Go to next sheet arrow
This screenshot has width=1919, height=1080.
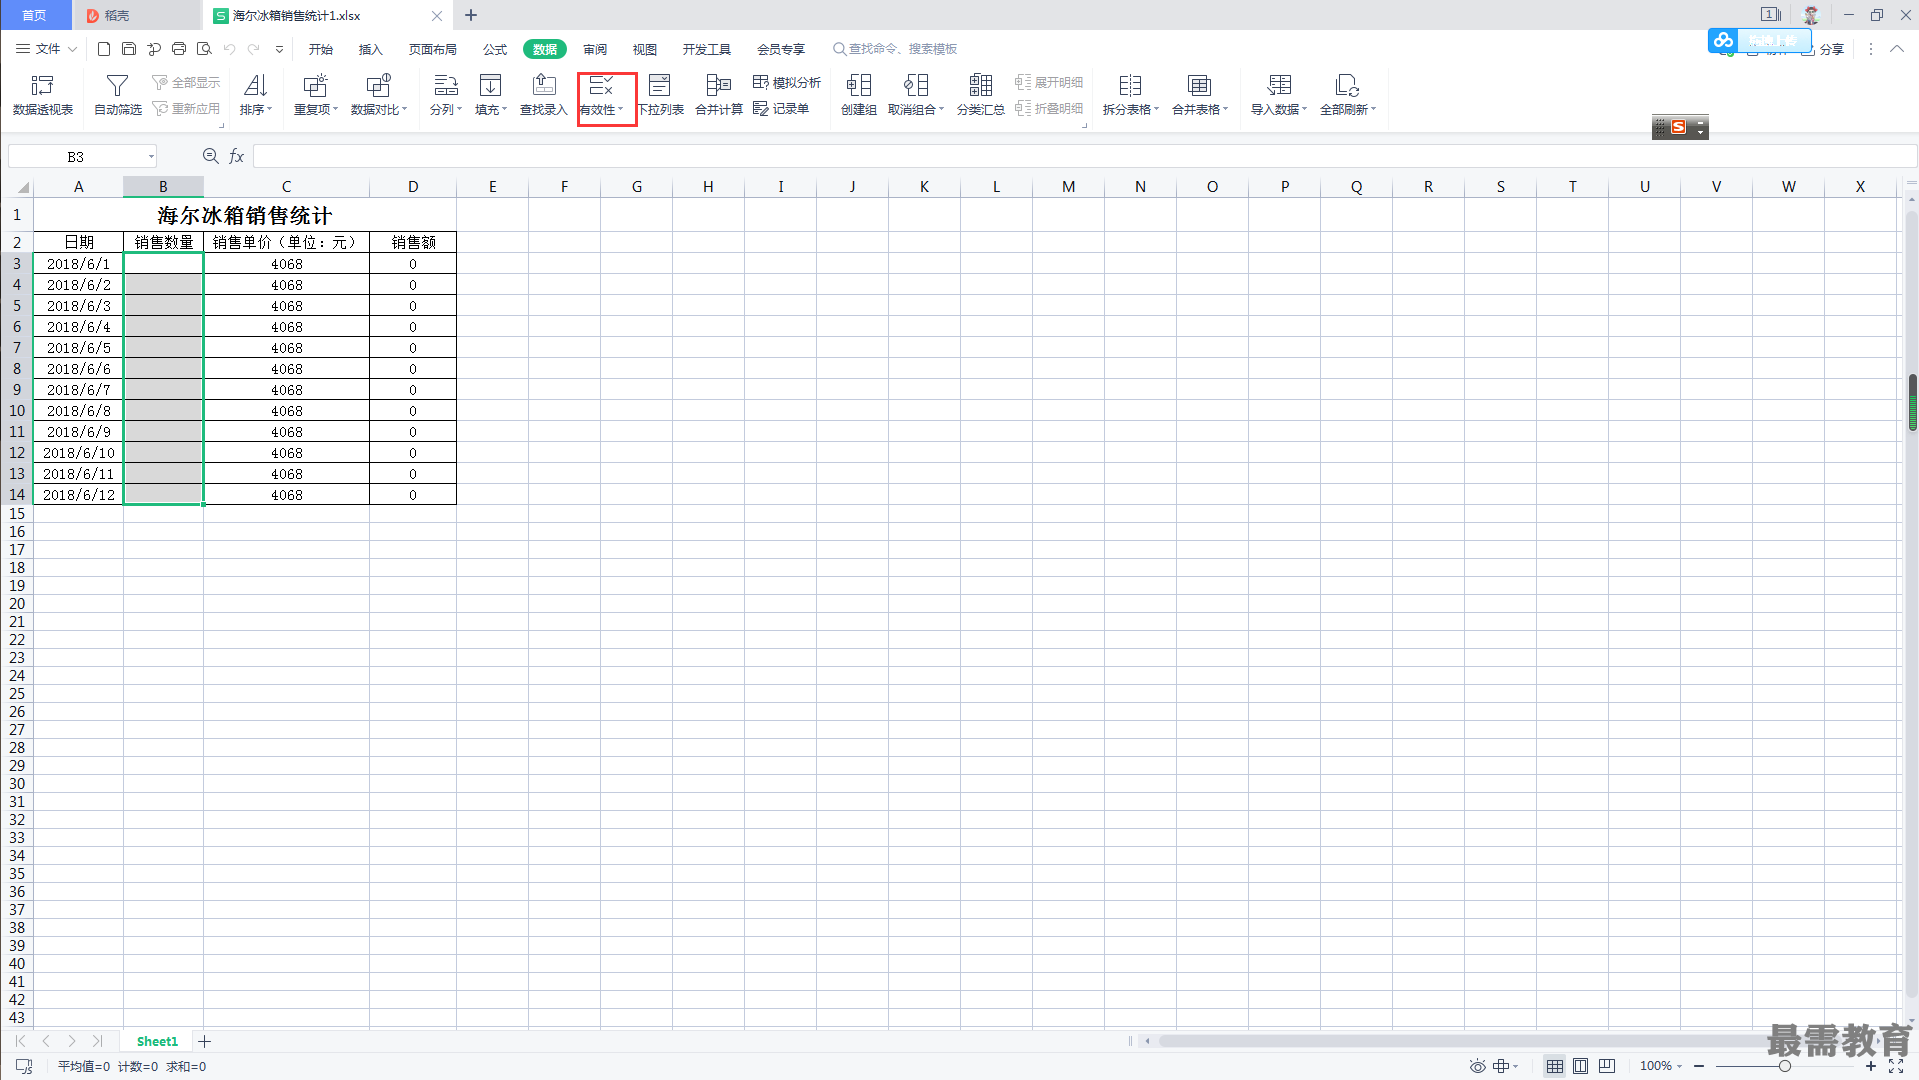click(x=72, y=1041)
